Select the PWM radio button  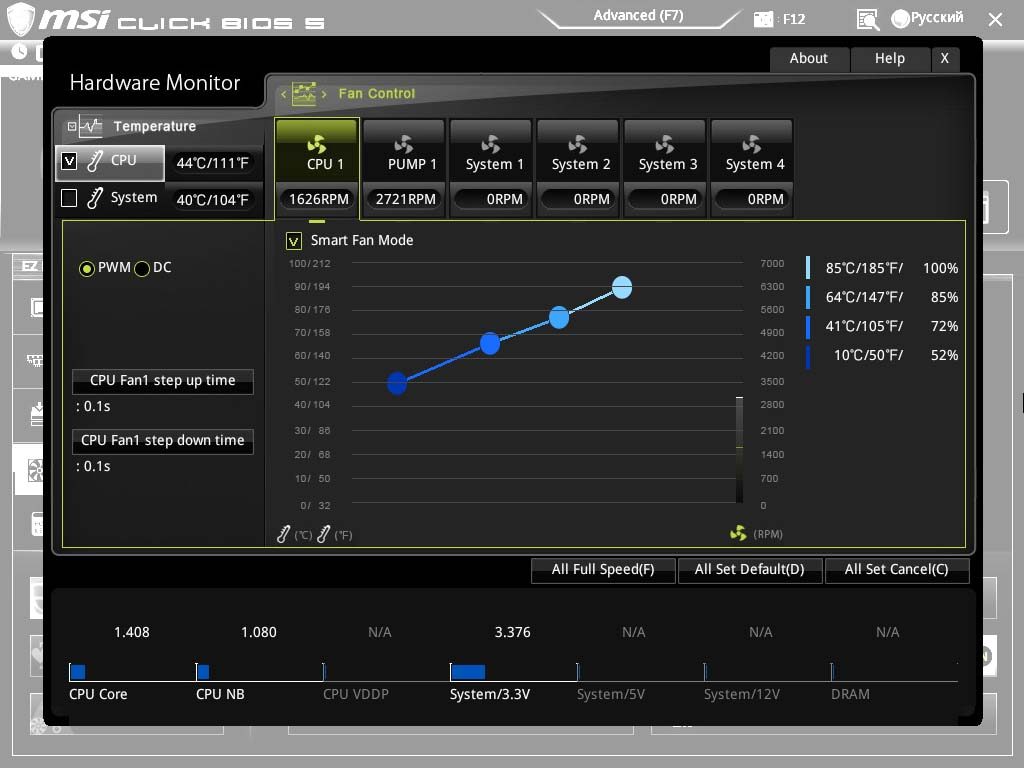pyautogui.click(x=87, y=268)
